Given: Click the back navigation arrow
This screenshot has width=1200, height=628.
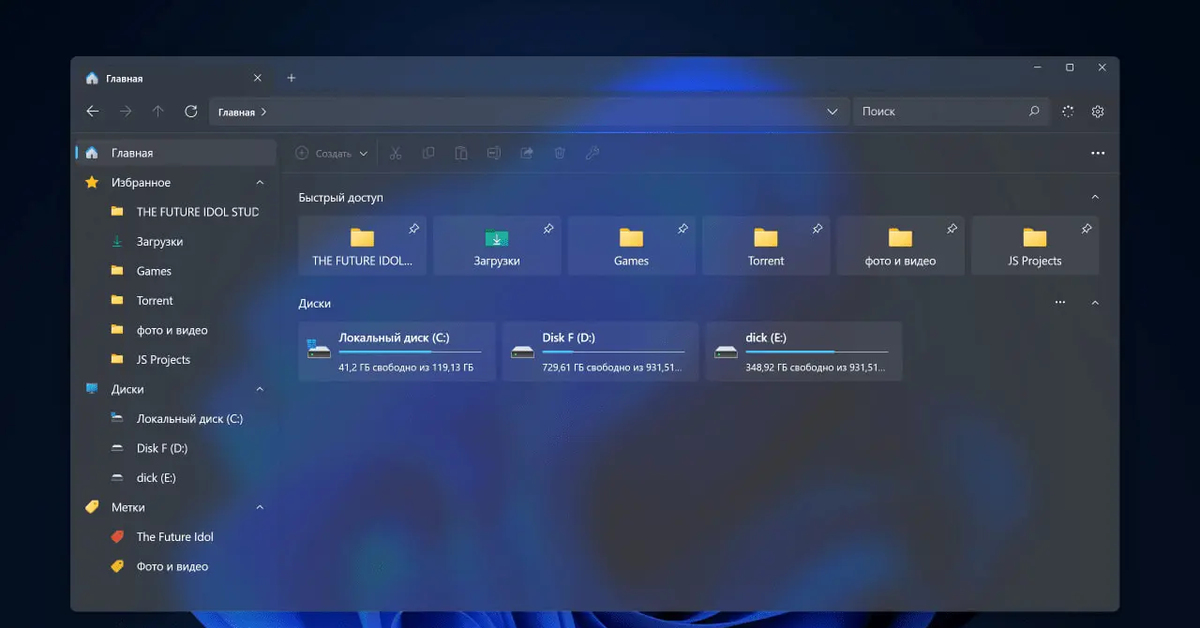Looking at the screenshot, I should pos(93,112).
